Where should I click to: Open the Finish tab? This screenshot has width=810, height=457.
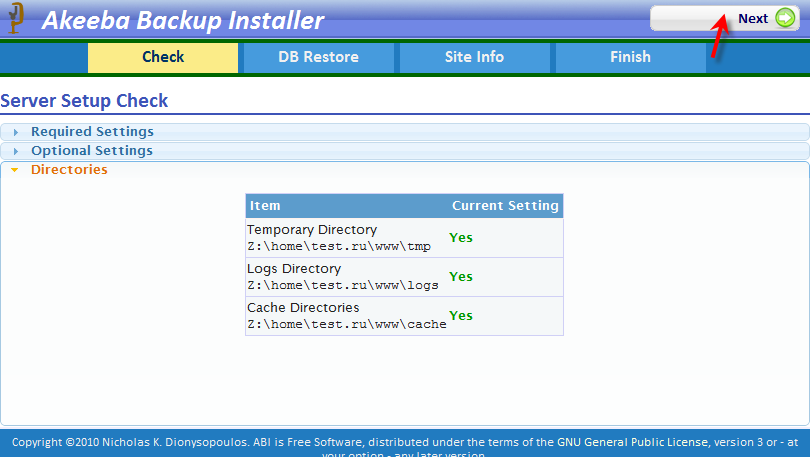tap(631, 57)
